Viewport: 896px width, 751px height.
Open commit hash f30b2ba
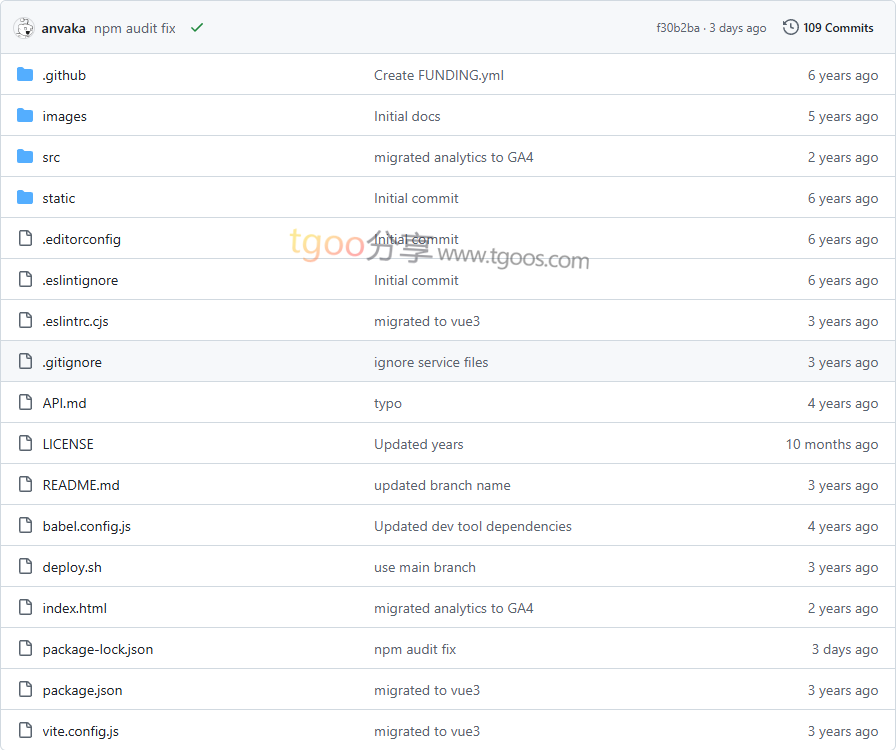click(677, 28)
